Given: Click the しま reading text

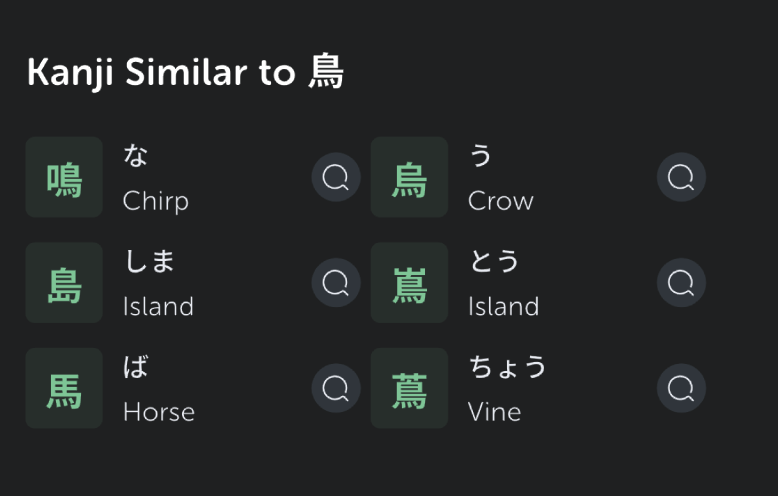Looking at the screenshot, I should [x=150, y=261].
